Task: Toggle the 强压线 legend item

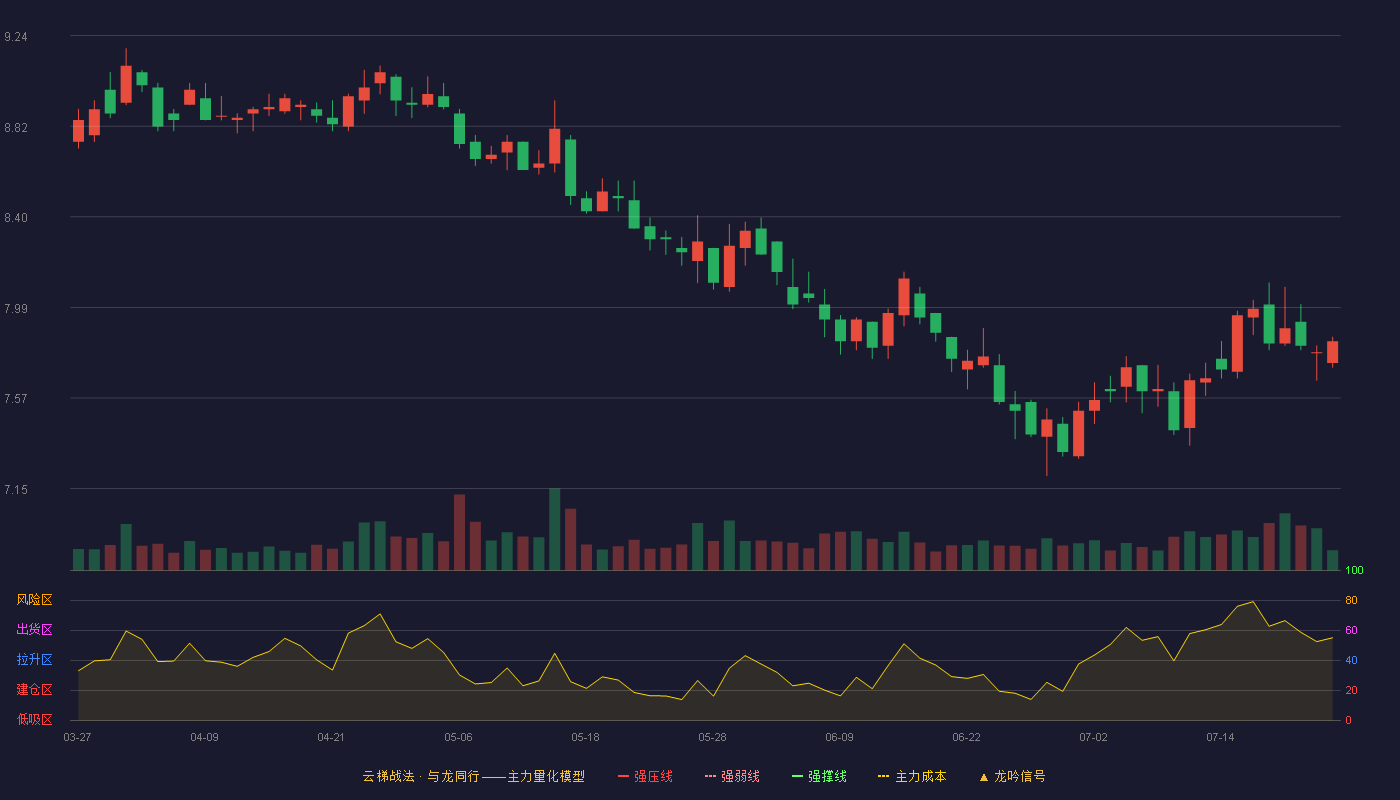Action: coord(645,776)
